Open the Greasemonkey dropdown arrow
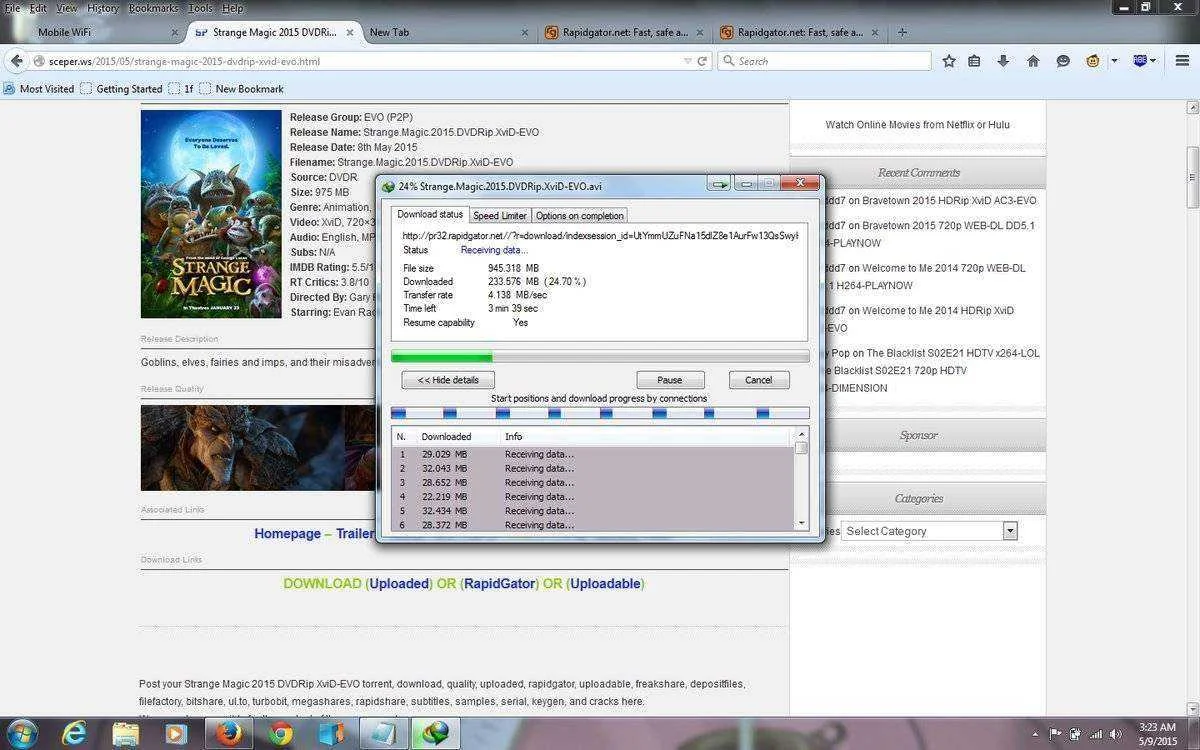 pos(1114,61)
